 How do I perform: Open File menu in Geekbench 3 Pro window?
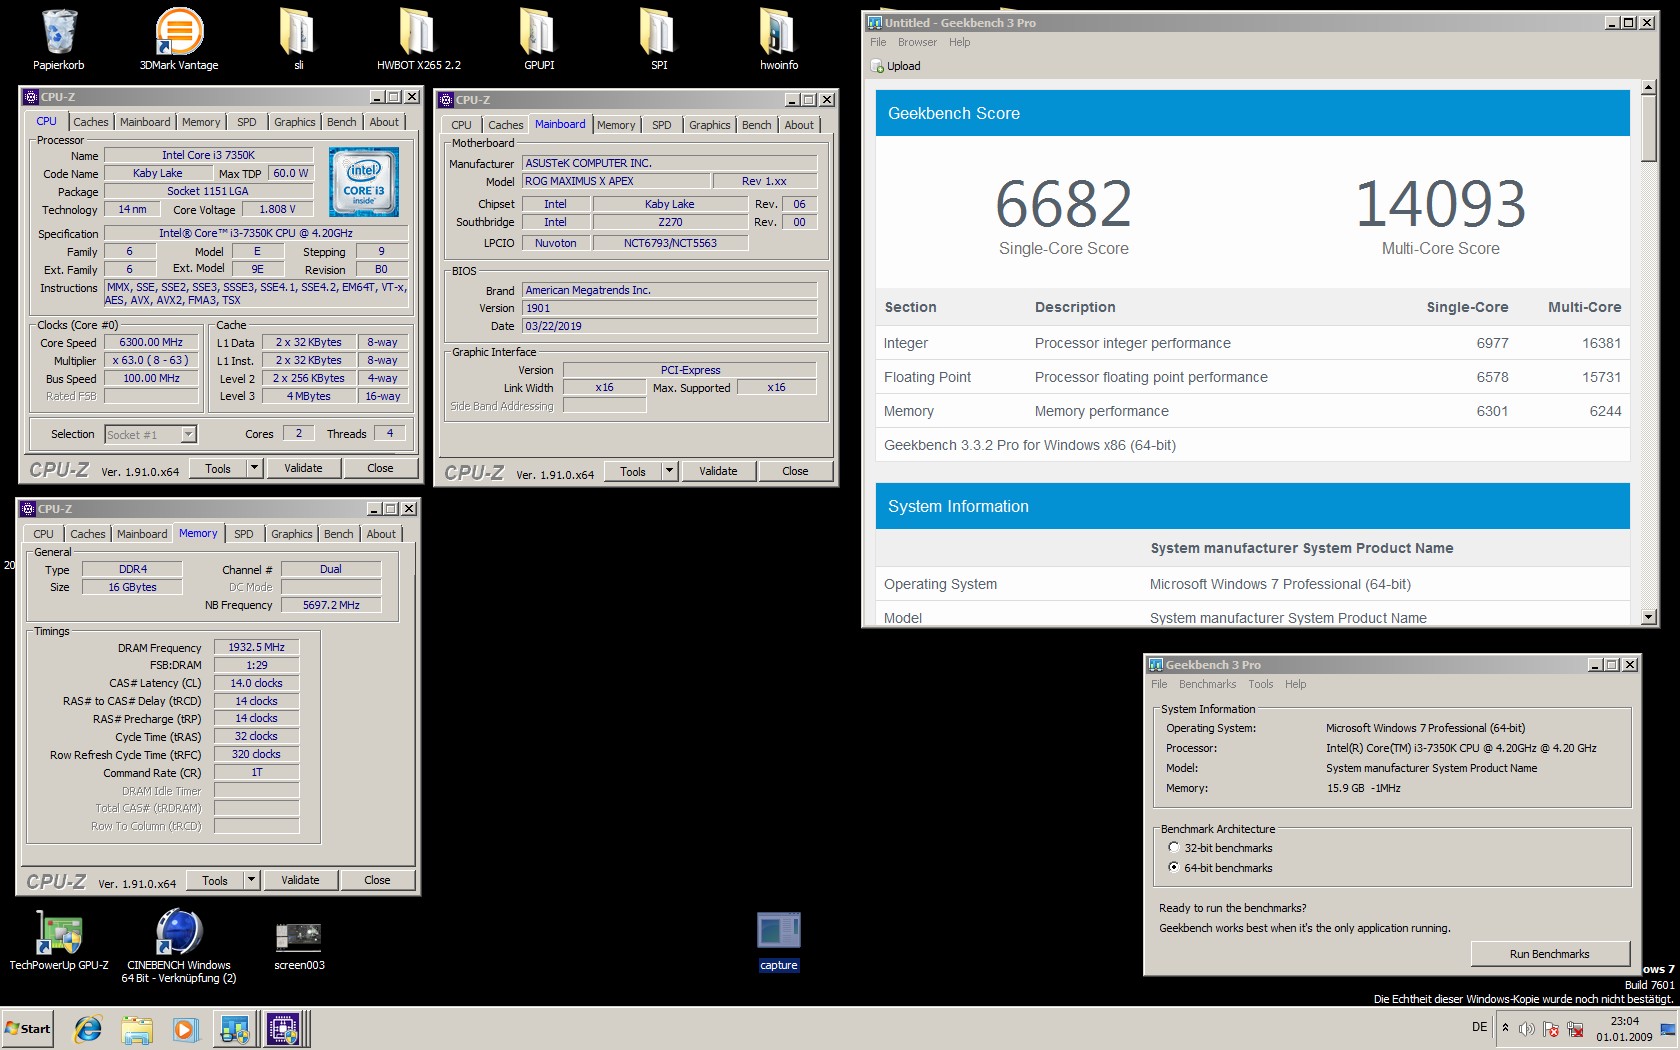(1159, 684)
